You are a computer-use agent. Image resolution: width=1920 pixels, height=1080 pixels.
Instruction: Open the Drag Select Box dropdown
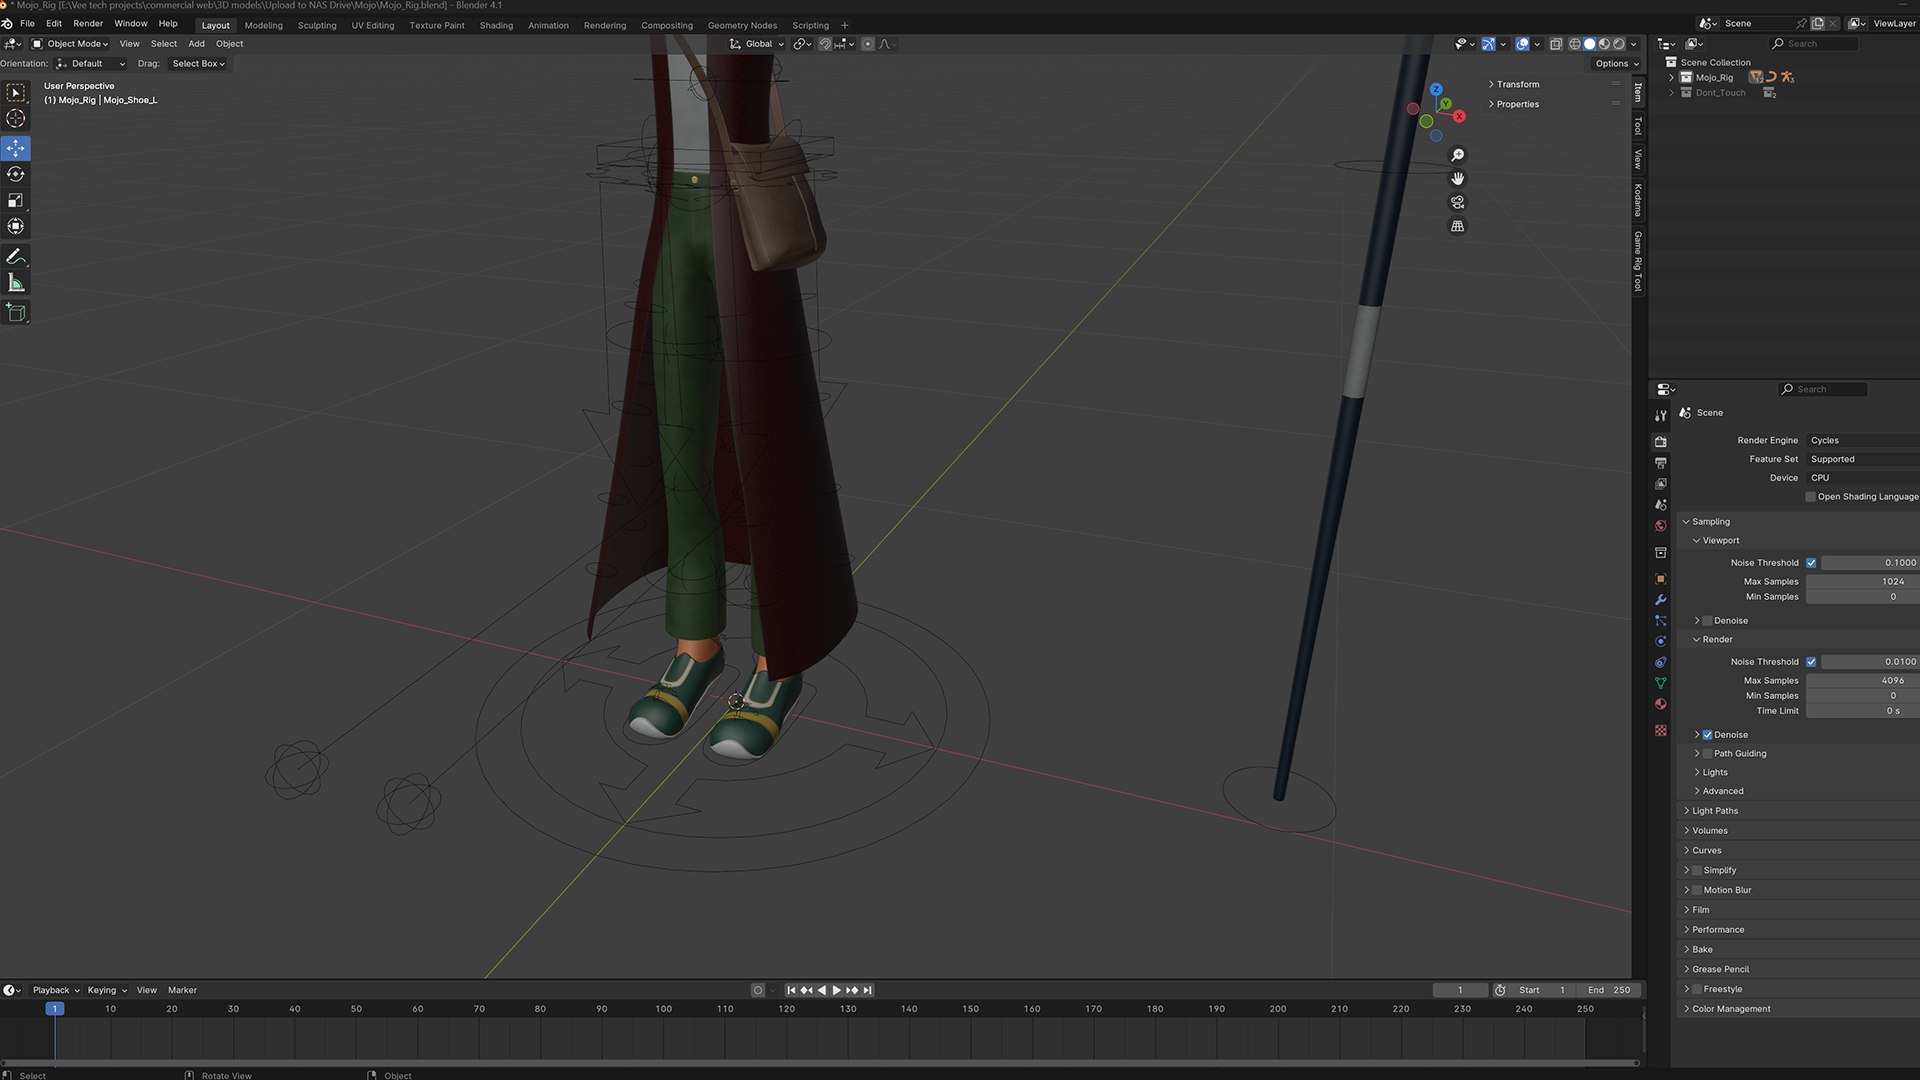point(198,64)
